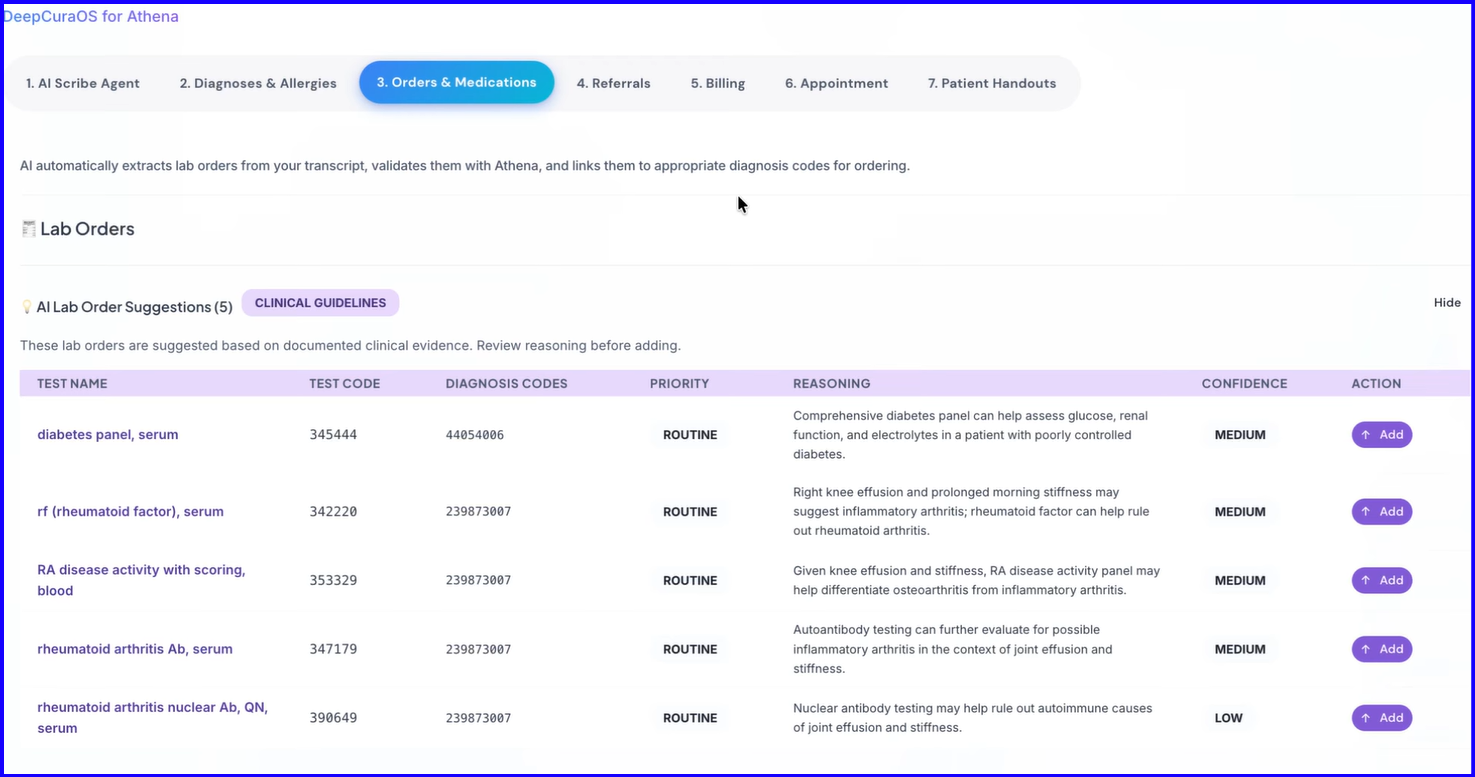Add the diabetes panel, serum order
Image resolution: width=1475 pixels, height=777 pixels.
[1381, 435]
